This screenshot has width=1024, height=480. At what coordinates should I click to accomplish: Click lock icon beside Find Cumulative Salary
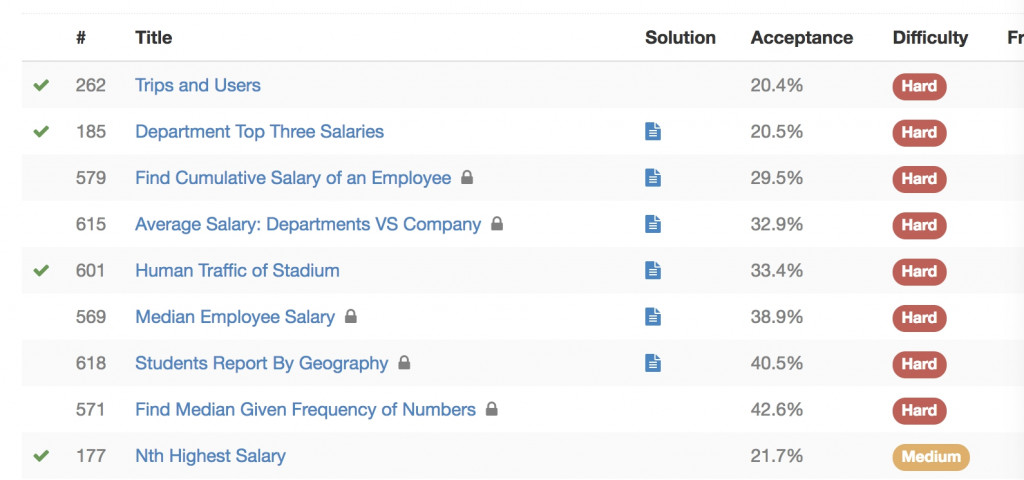tap(467, 178)
